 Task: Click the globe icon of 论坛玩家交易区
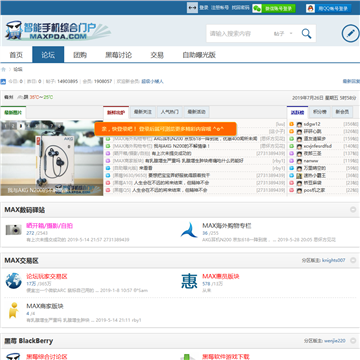point(13,281)
